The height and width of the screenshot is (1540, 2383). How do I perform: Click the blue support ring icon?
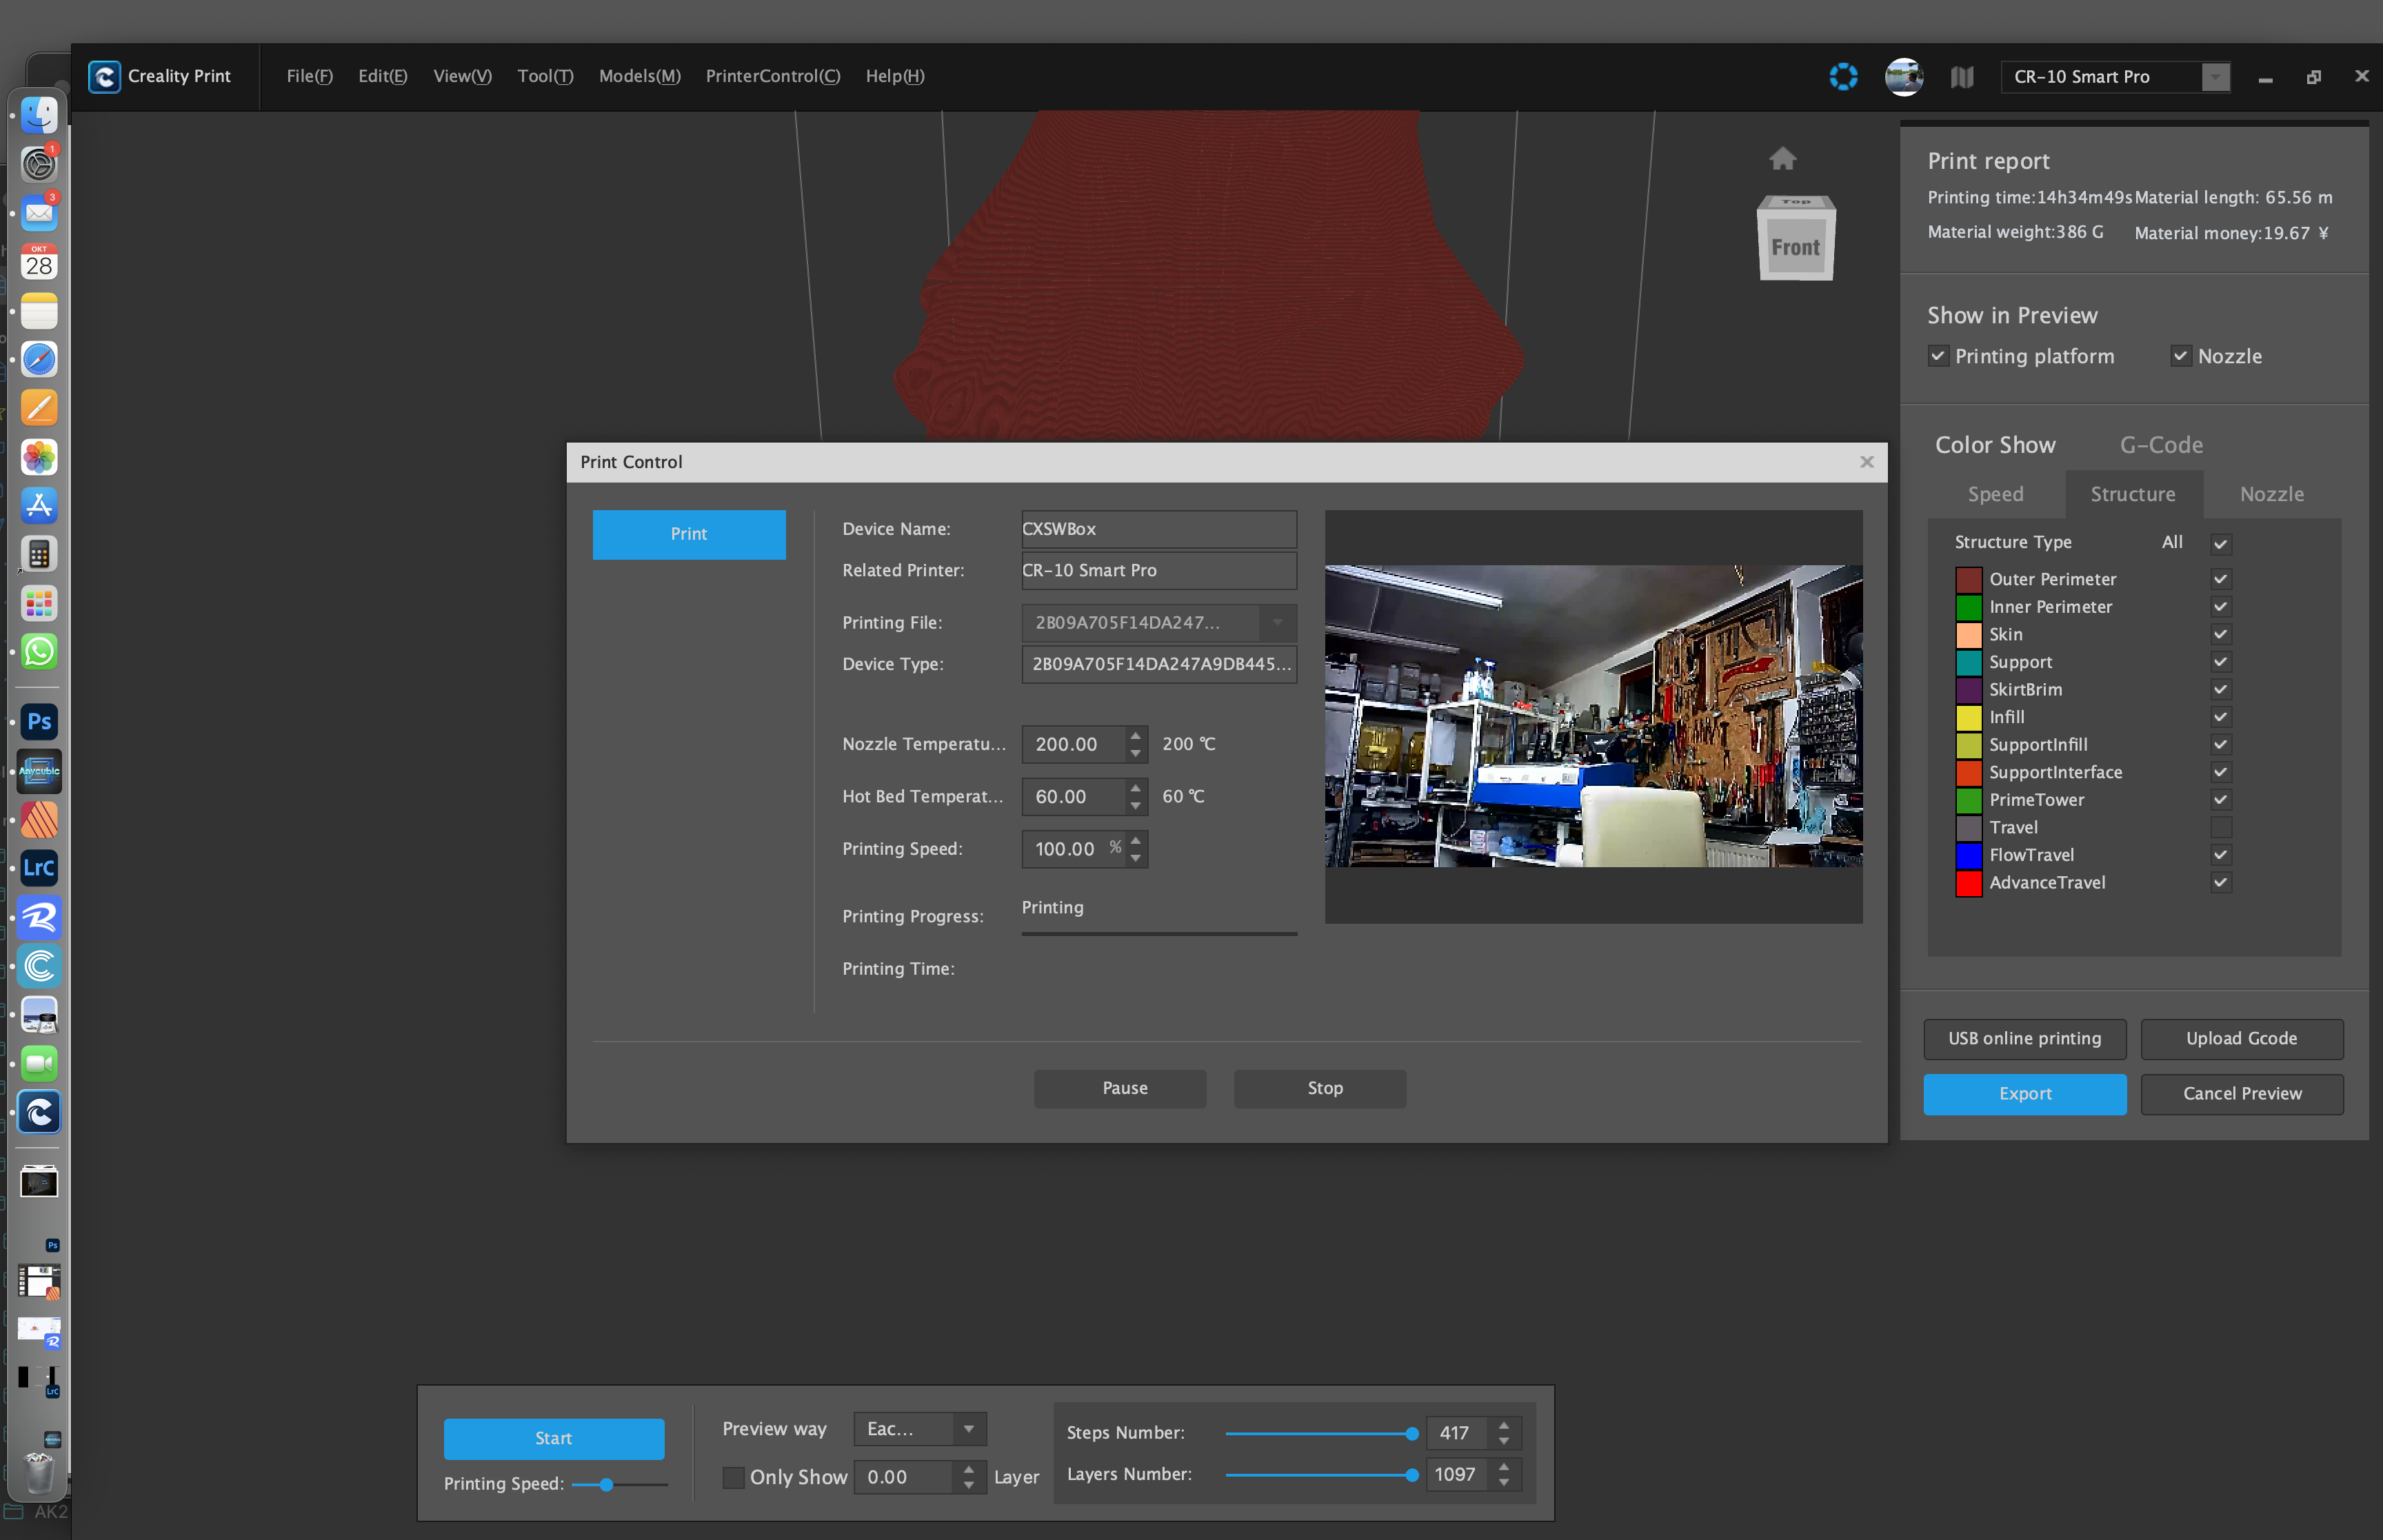(x=1843, y=77)
